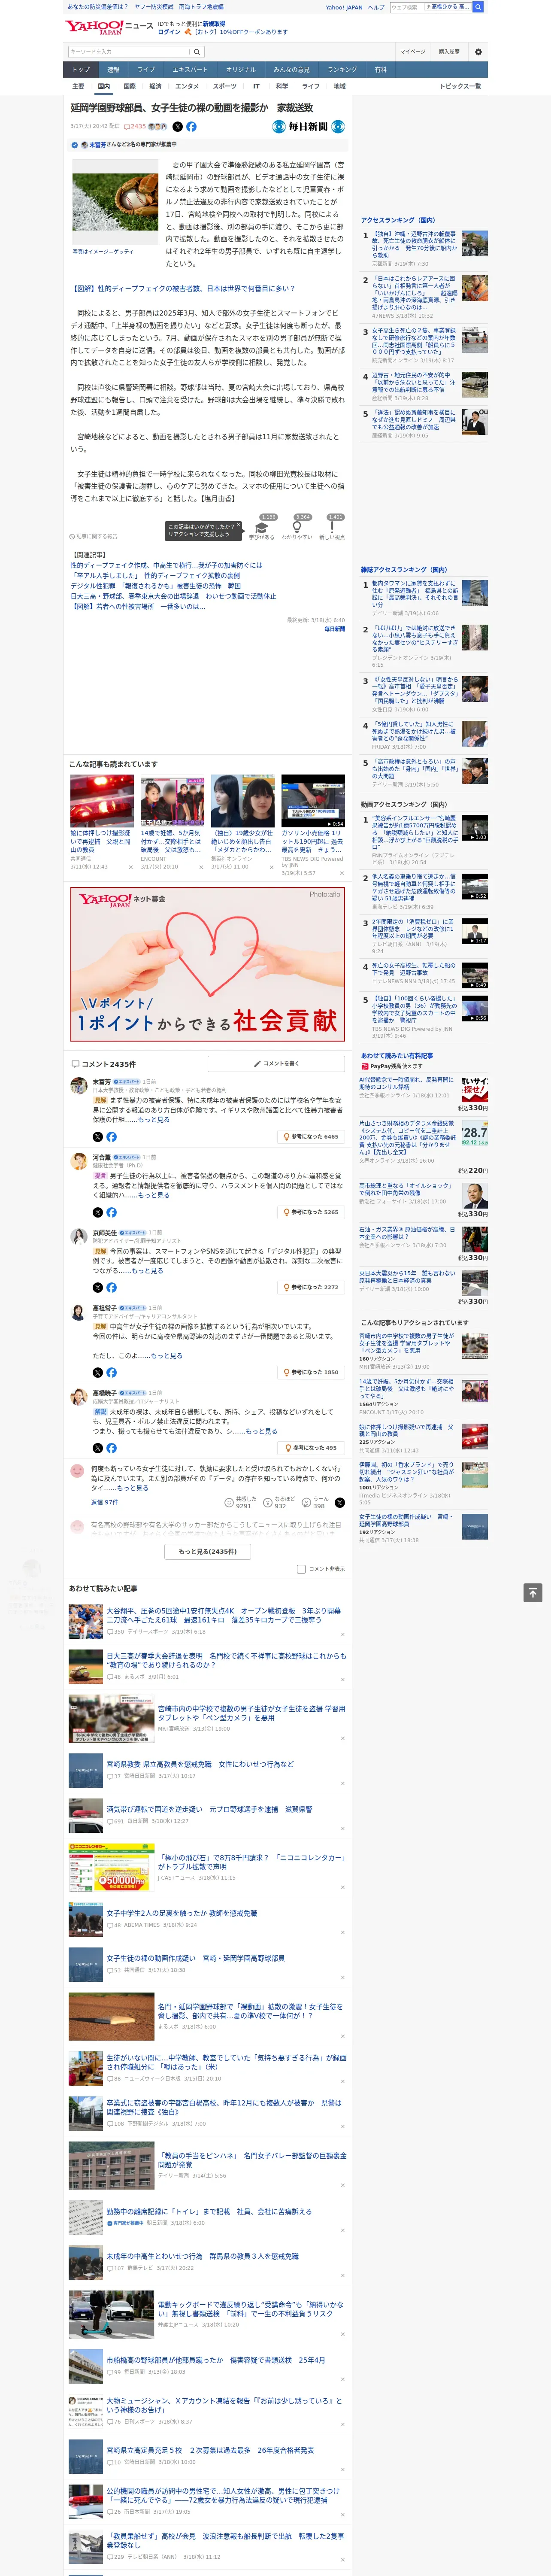Share 河合薫's comment on X
Viewport: 551px width, 2576px height.
pos(97,1212)
